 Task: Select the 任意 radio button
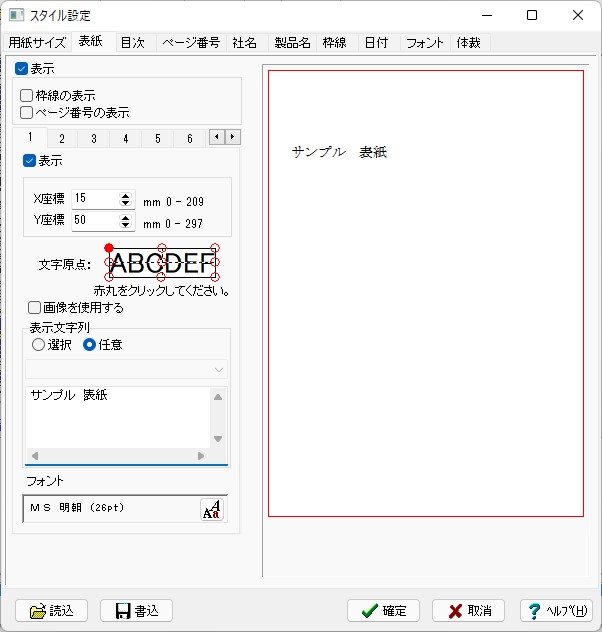click(89, 345)
